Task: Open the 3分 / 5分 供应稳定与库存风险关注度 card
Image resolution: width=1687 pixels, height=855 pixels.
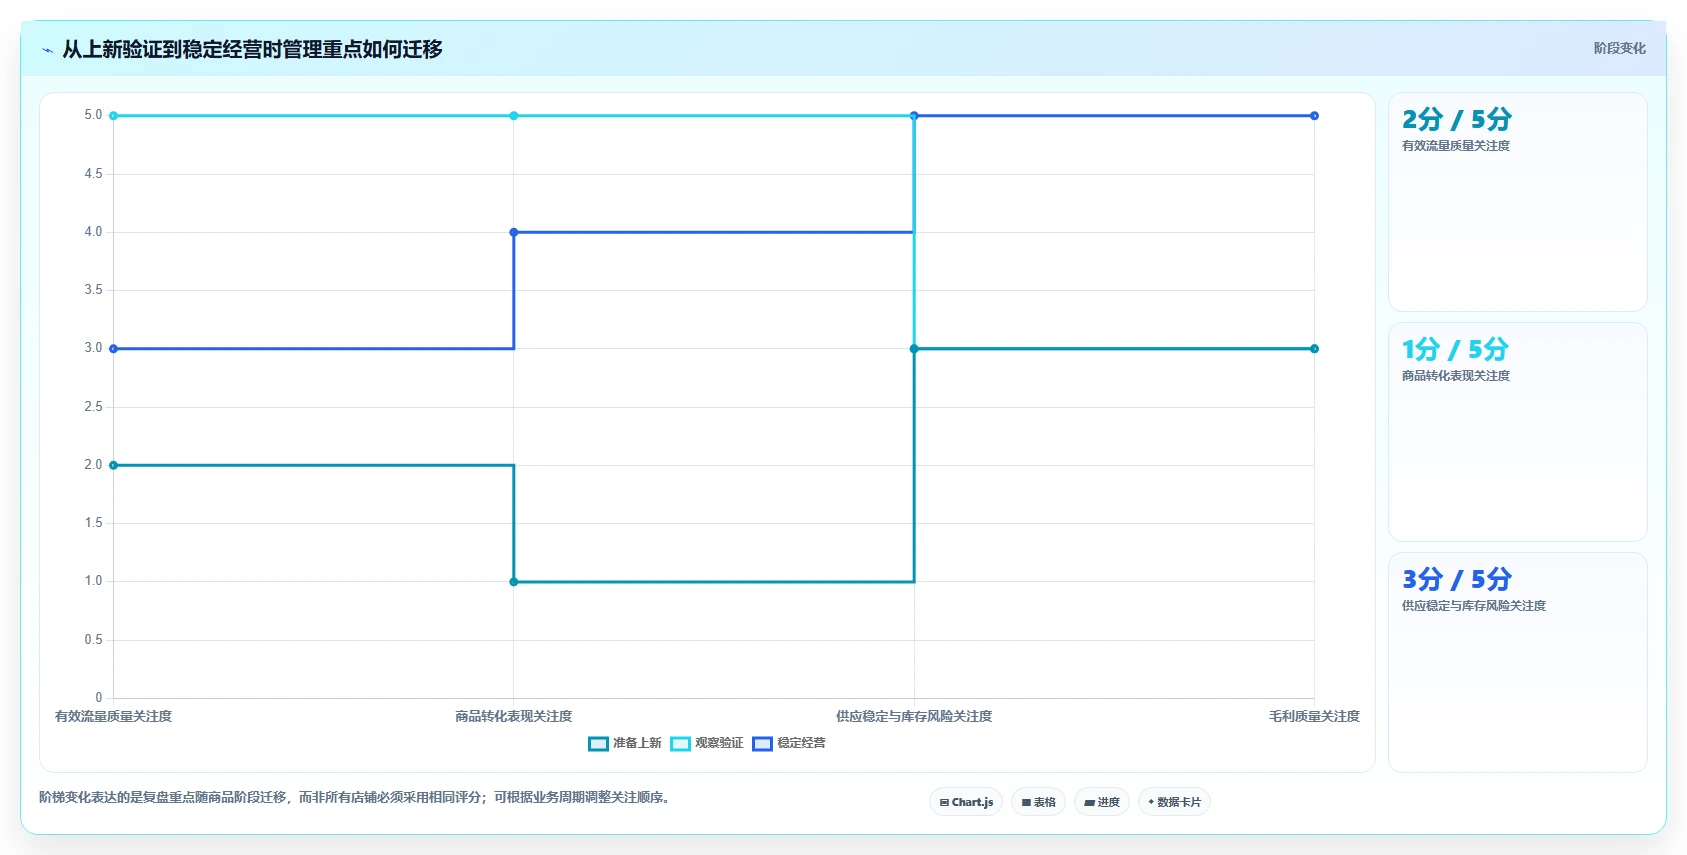Action: pos(1517,662)
